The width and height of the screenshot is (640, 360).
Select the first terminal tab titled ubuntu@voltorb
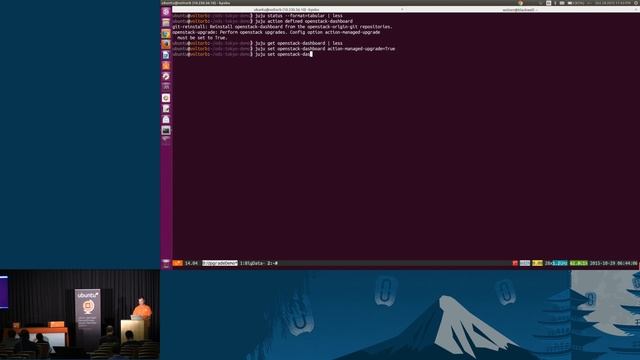287,9
